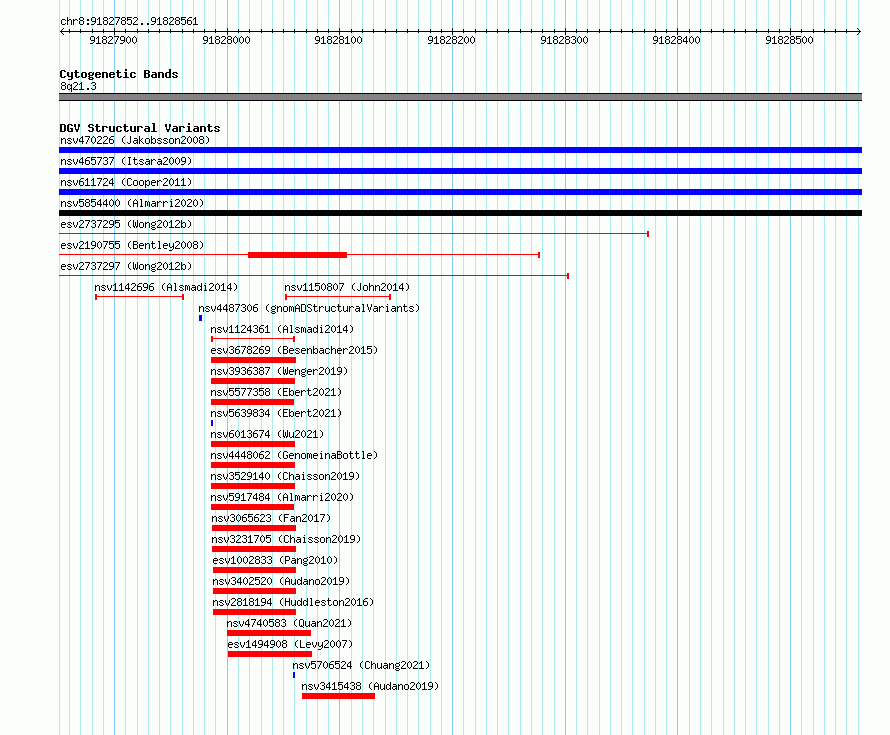Open nsv4487306 (gnomADStructuralVariants) variant

(309, 308)
